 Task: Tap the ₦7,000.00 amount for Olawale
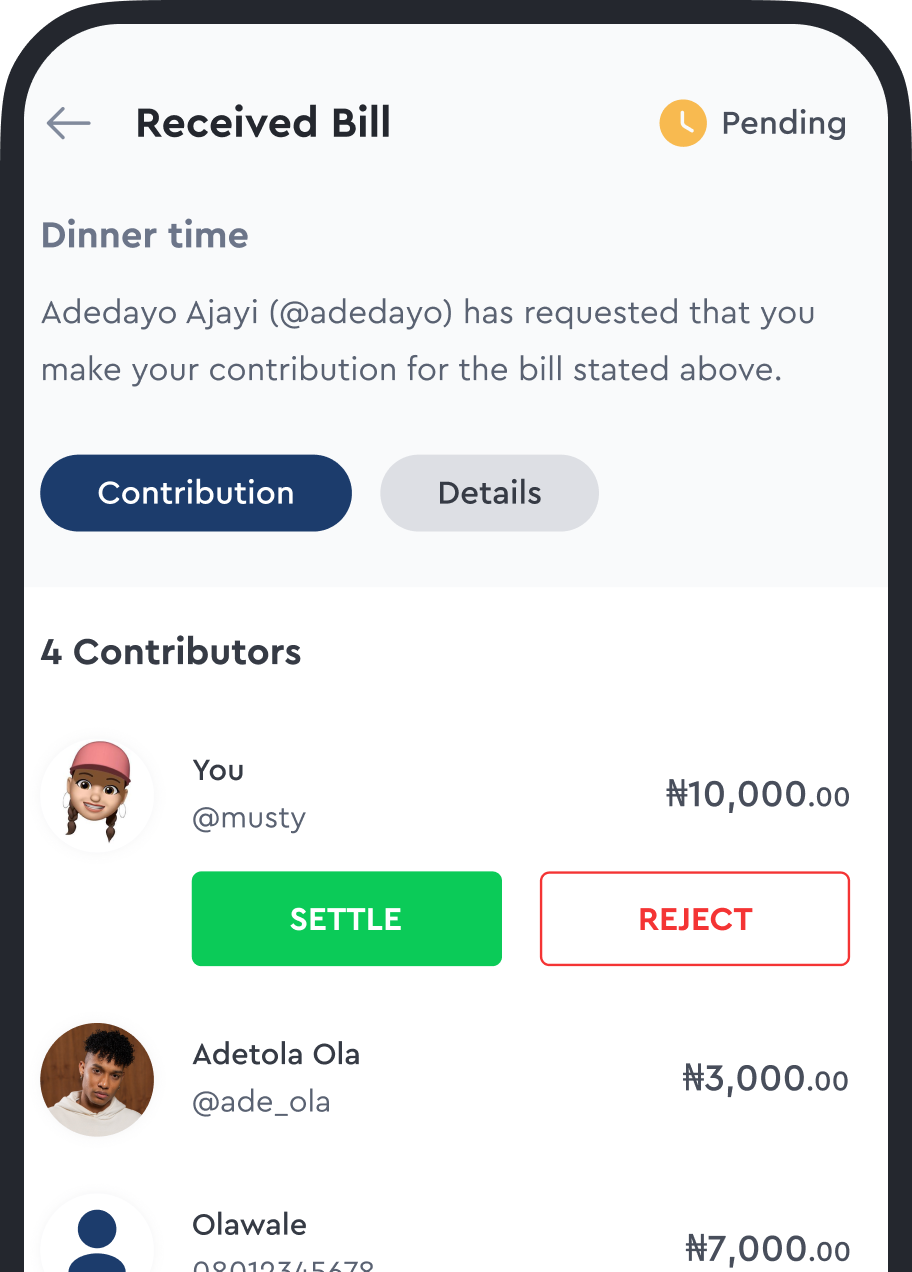(x=767, y=1248)
